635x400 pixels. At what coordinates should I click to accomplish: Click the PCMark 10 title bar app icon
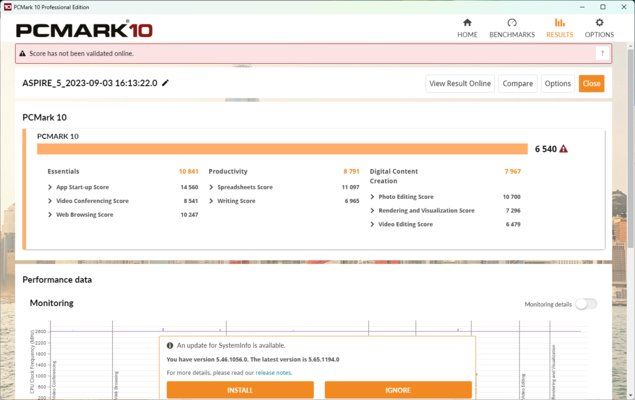pos(7,7)
